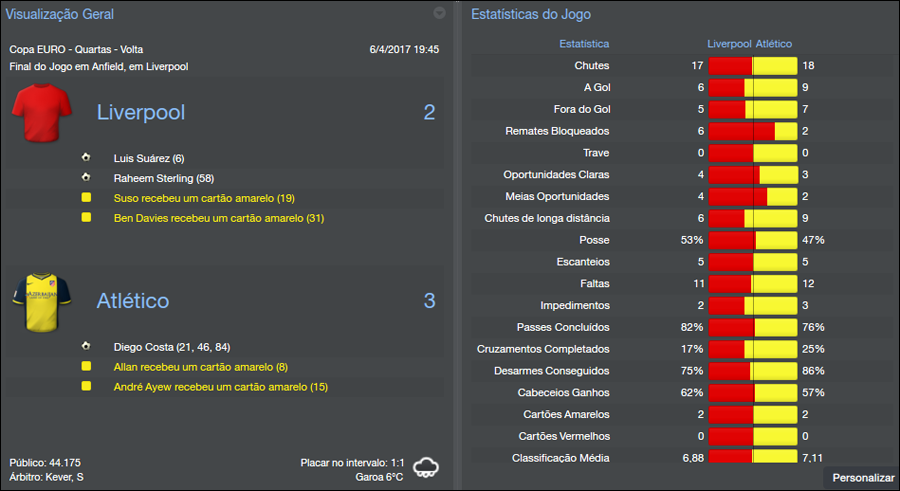This screenshot has width=900, height=491.
Task: Click the Posse possession bar
Action: click(753, 240)
